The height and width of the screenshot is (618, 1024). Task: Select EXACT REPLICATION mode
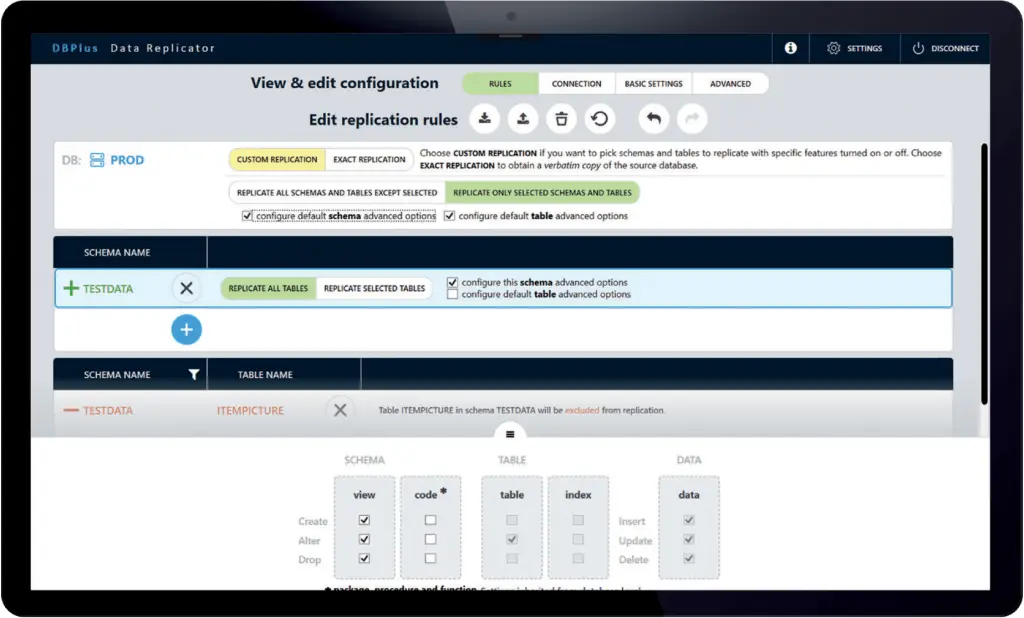369,159
